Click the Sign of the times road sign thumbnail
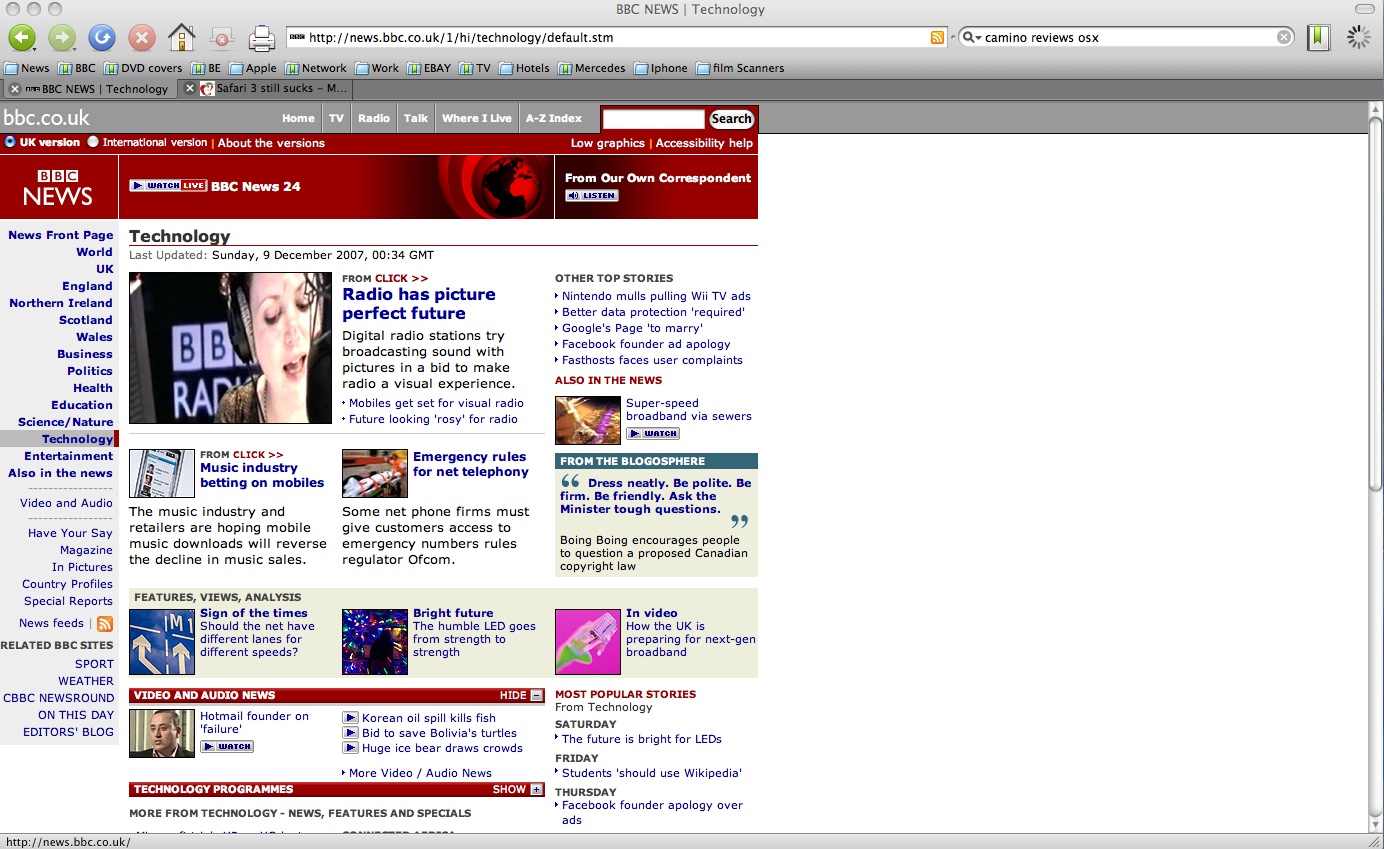1384x849 pixels. (162, 641)
